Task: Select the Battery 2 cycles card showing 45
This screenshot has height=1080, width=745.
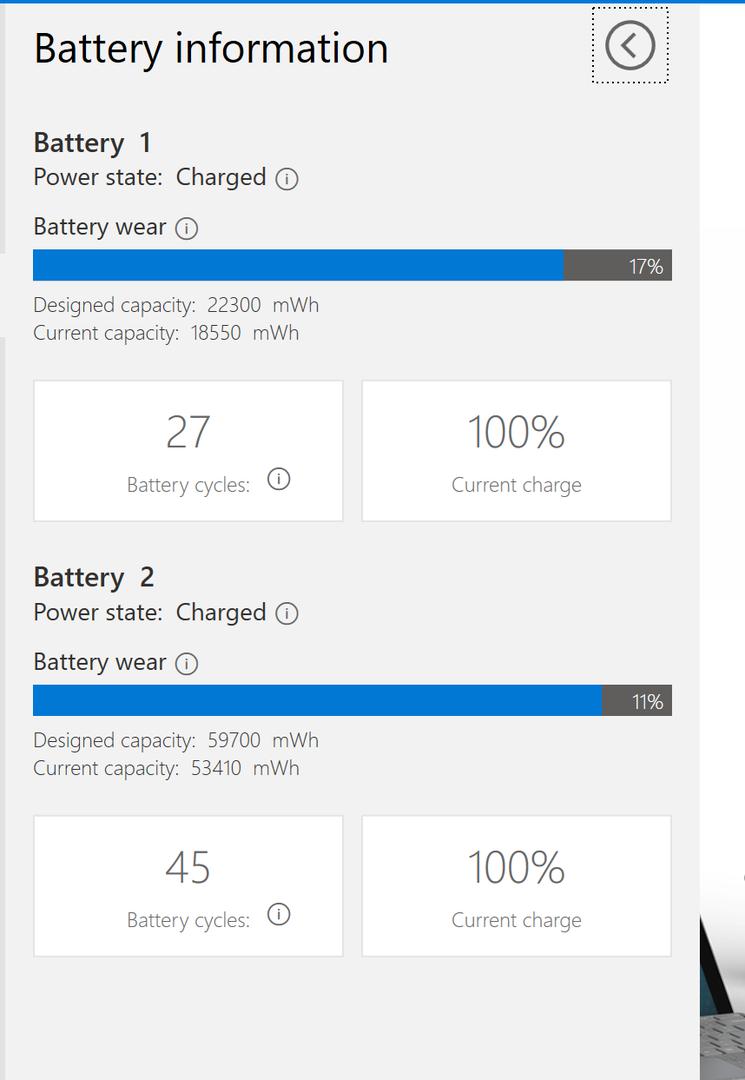Action: coord(188,886)
